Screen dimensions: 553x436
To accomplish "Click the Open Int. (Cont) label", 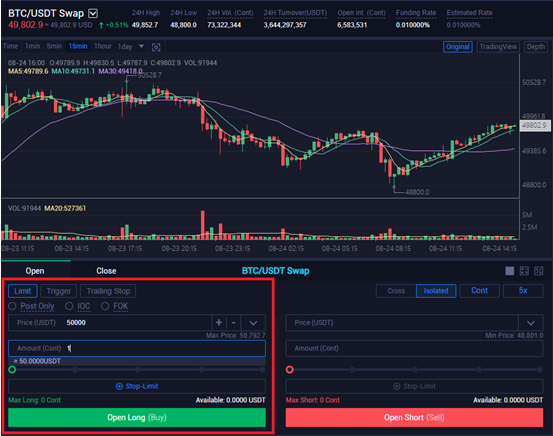I will (361, 13).
